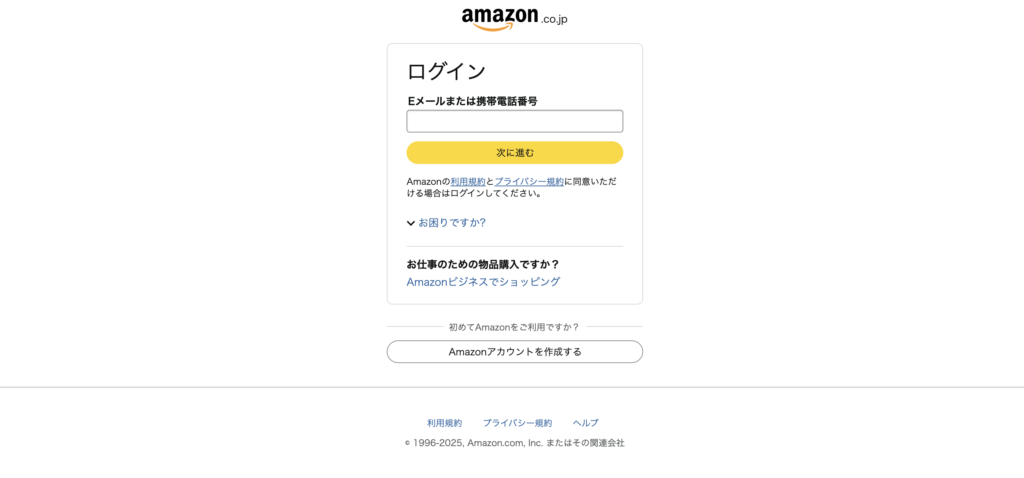The height and width of the screenshot is (478, 1024).
Task: Expand the chevron beside お困りですか?
Action: (411, 223)
